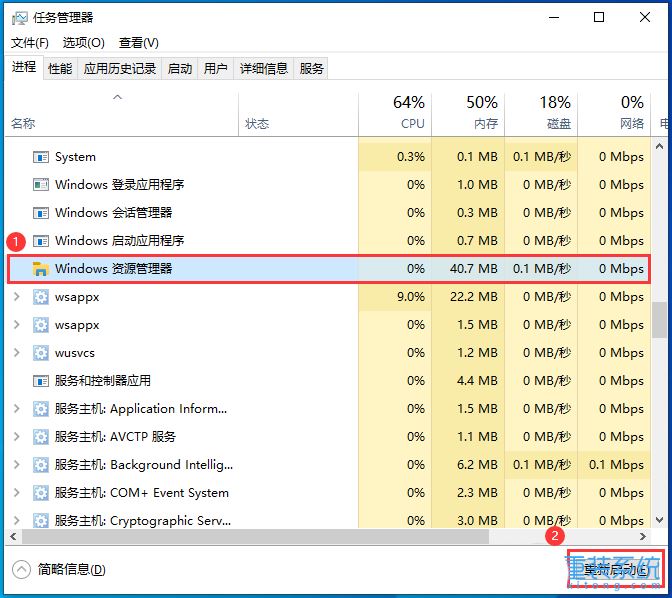This screenshot has height=598, width=672.
Task: Expand the first wsappx process group
Action: (16, 297)
